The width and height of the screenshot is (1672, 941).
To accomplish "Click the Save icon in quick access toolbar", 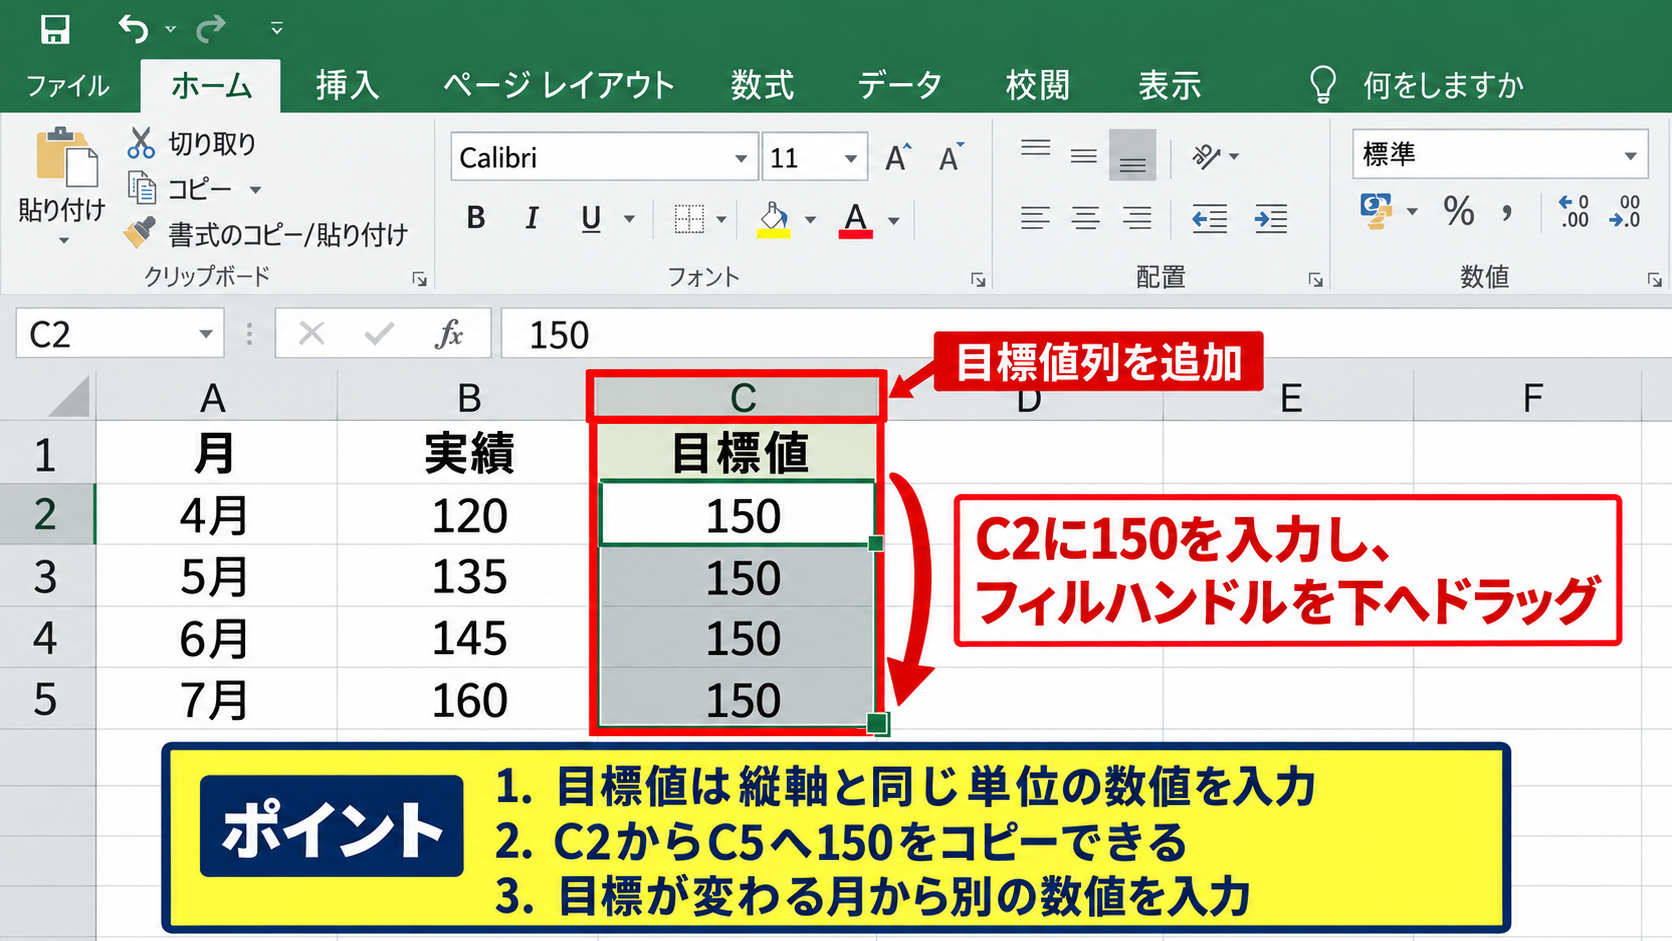I will pos(55,29).
